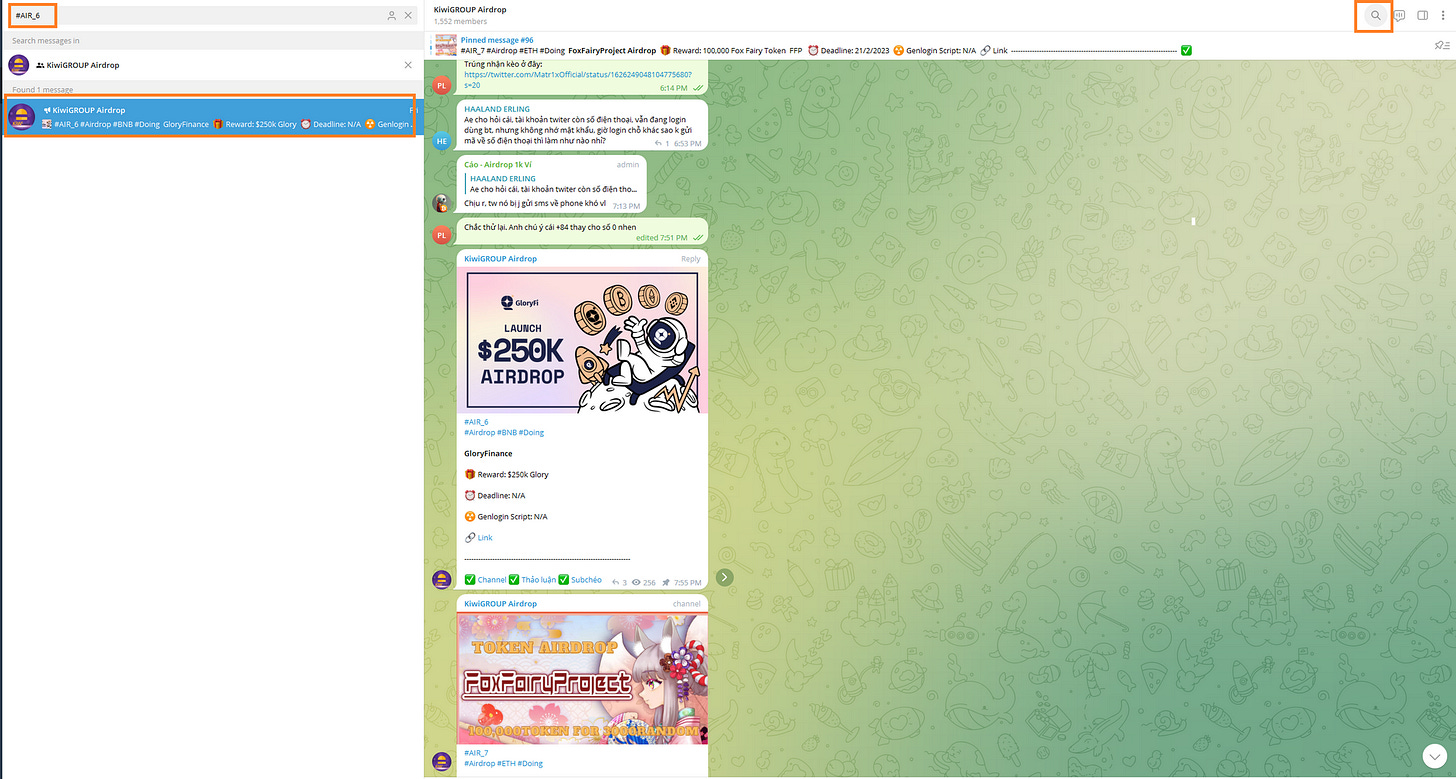Jump to quoted HAALAND ERLING reply preview
Screen dimensions: 1456x779
point(553,184)
